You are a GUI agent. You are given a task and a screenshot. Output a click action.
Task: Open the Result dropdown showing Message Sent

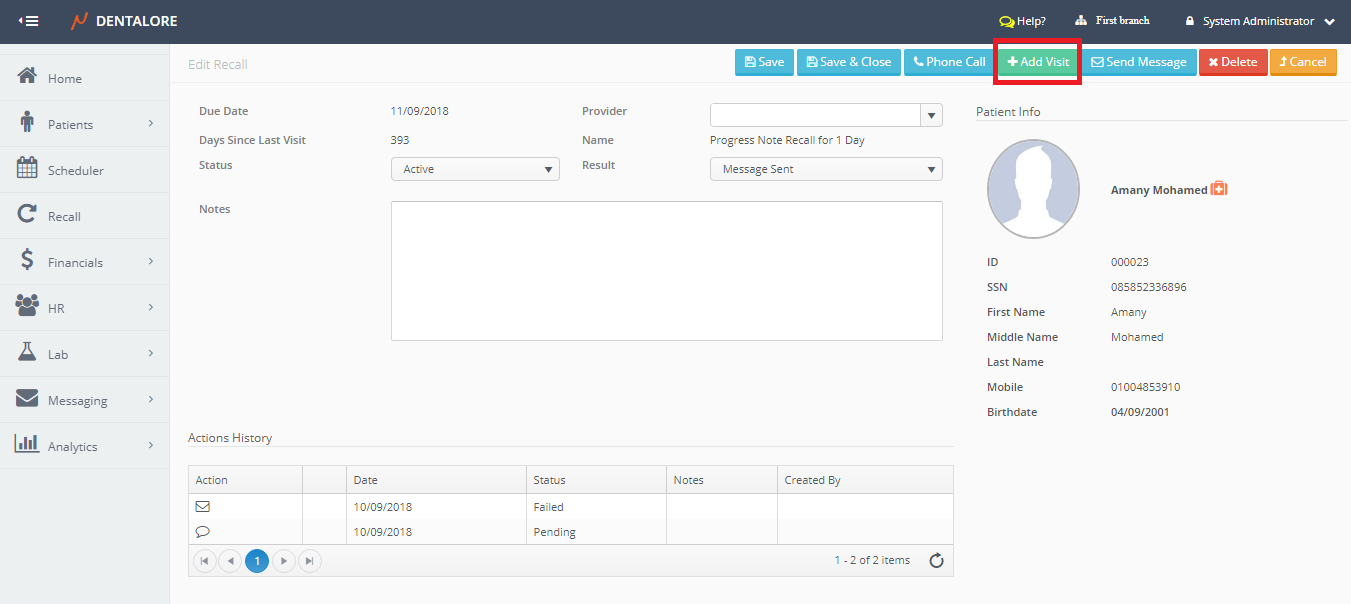826,169
